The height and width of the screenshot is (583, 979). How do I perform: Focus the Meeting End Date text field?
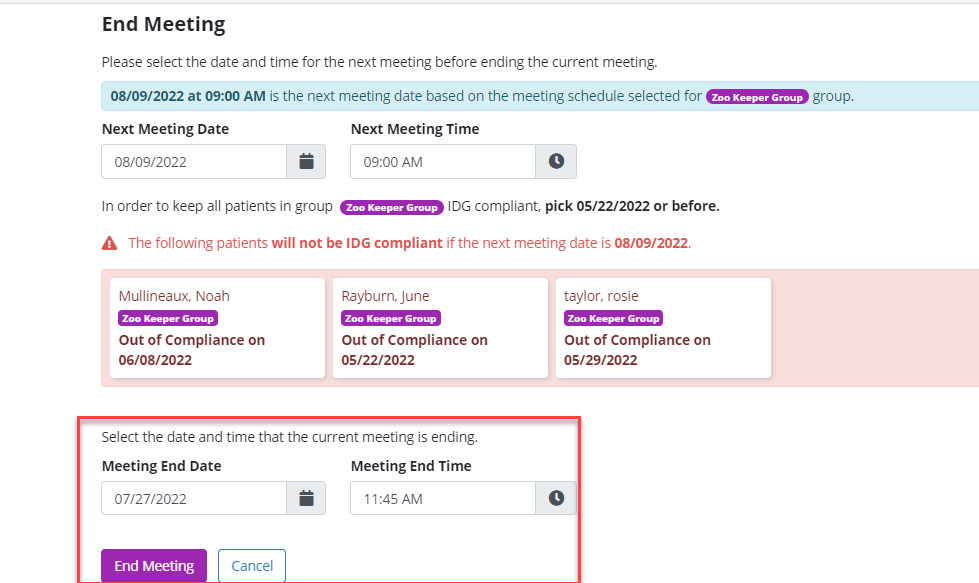(x=194, y=498)
